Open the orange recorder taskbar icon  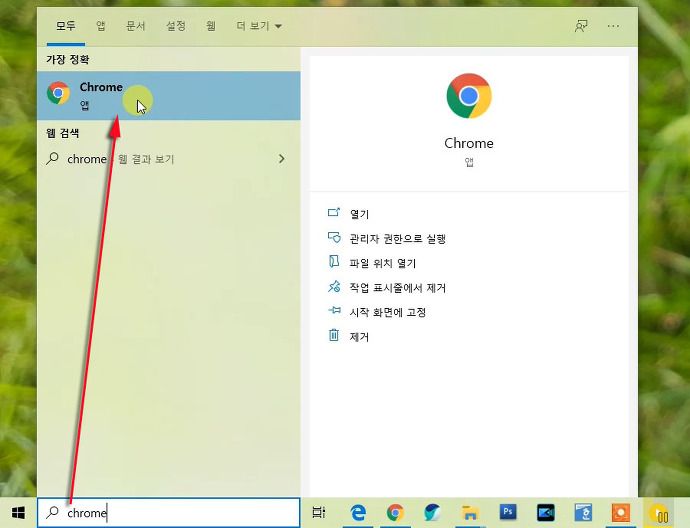tap(620, 513)
